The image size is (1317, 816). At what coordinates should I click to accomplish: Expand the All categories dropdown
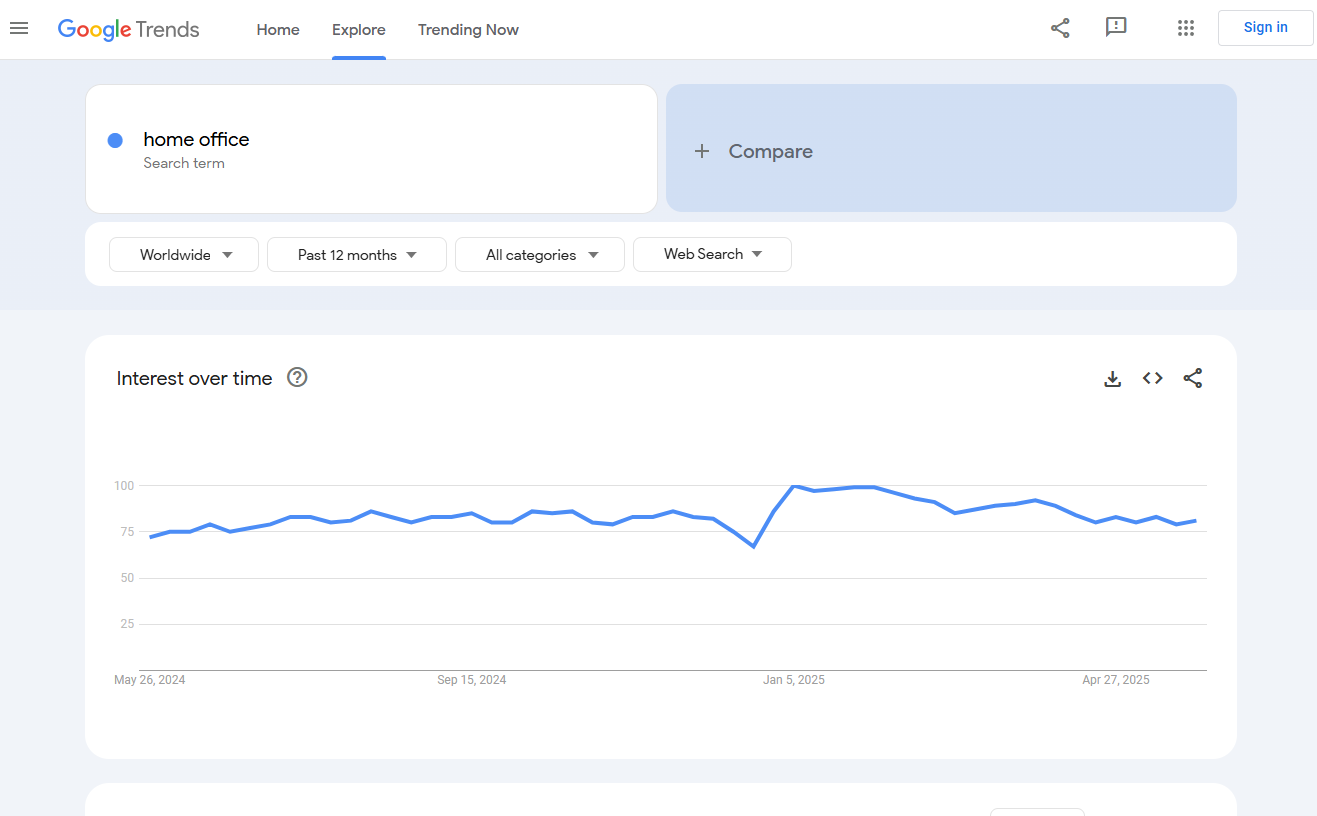pos(540,255)
